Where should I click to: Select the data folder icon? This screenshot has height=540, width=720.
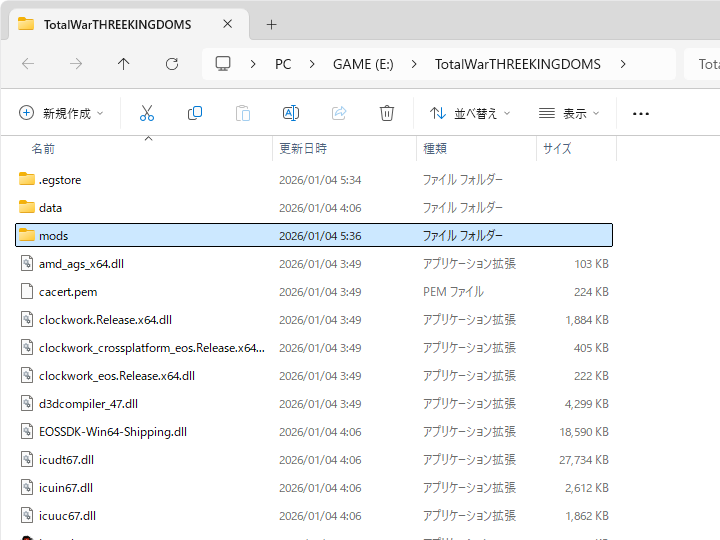point(27,207)
